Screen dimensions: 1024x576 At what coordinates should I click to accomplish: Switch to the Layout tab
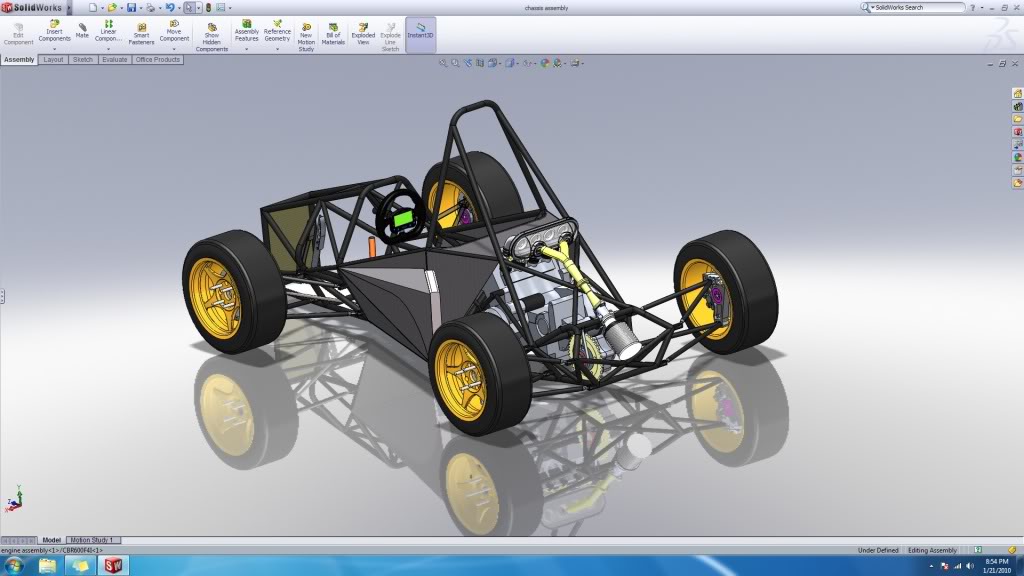[53, 59]
